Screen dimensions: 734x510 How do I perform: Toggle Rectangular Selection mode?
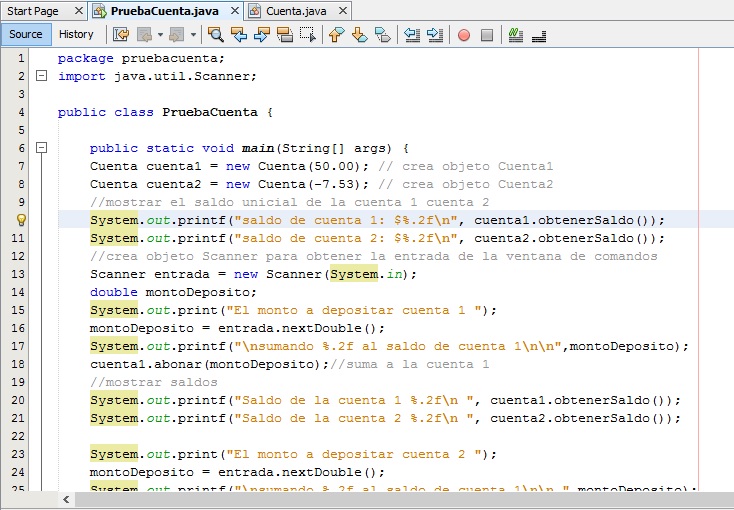[x=308, y=34]
